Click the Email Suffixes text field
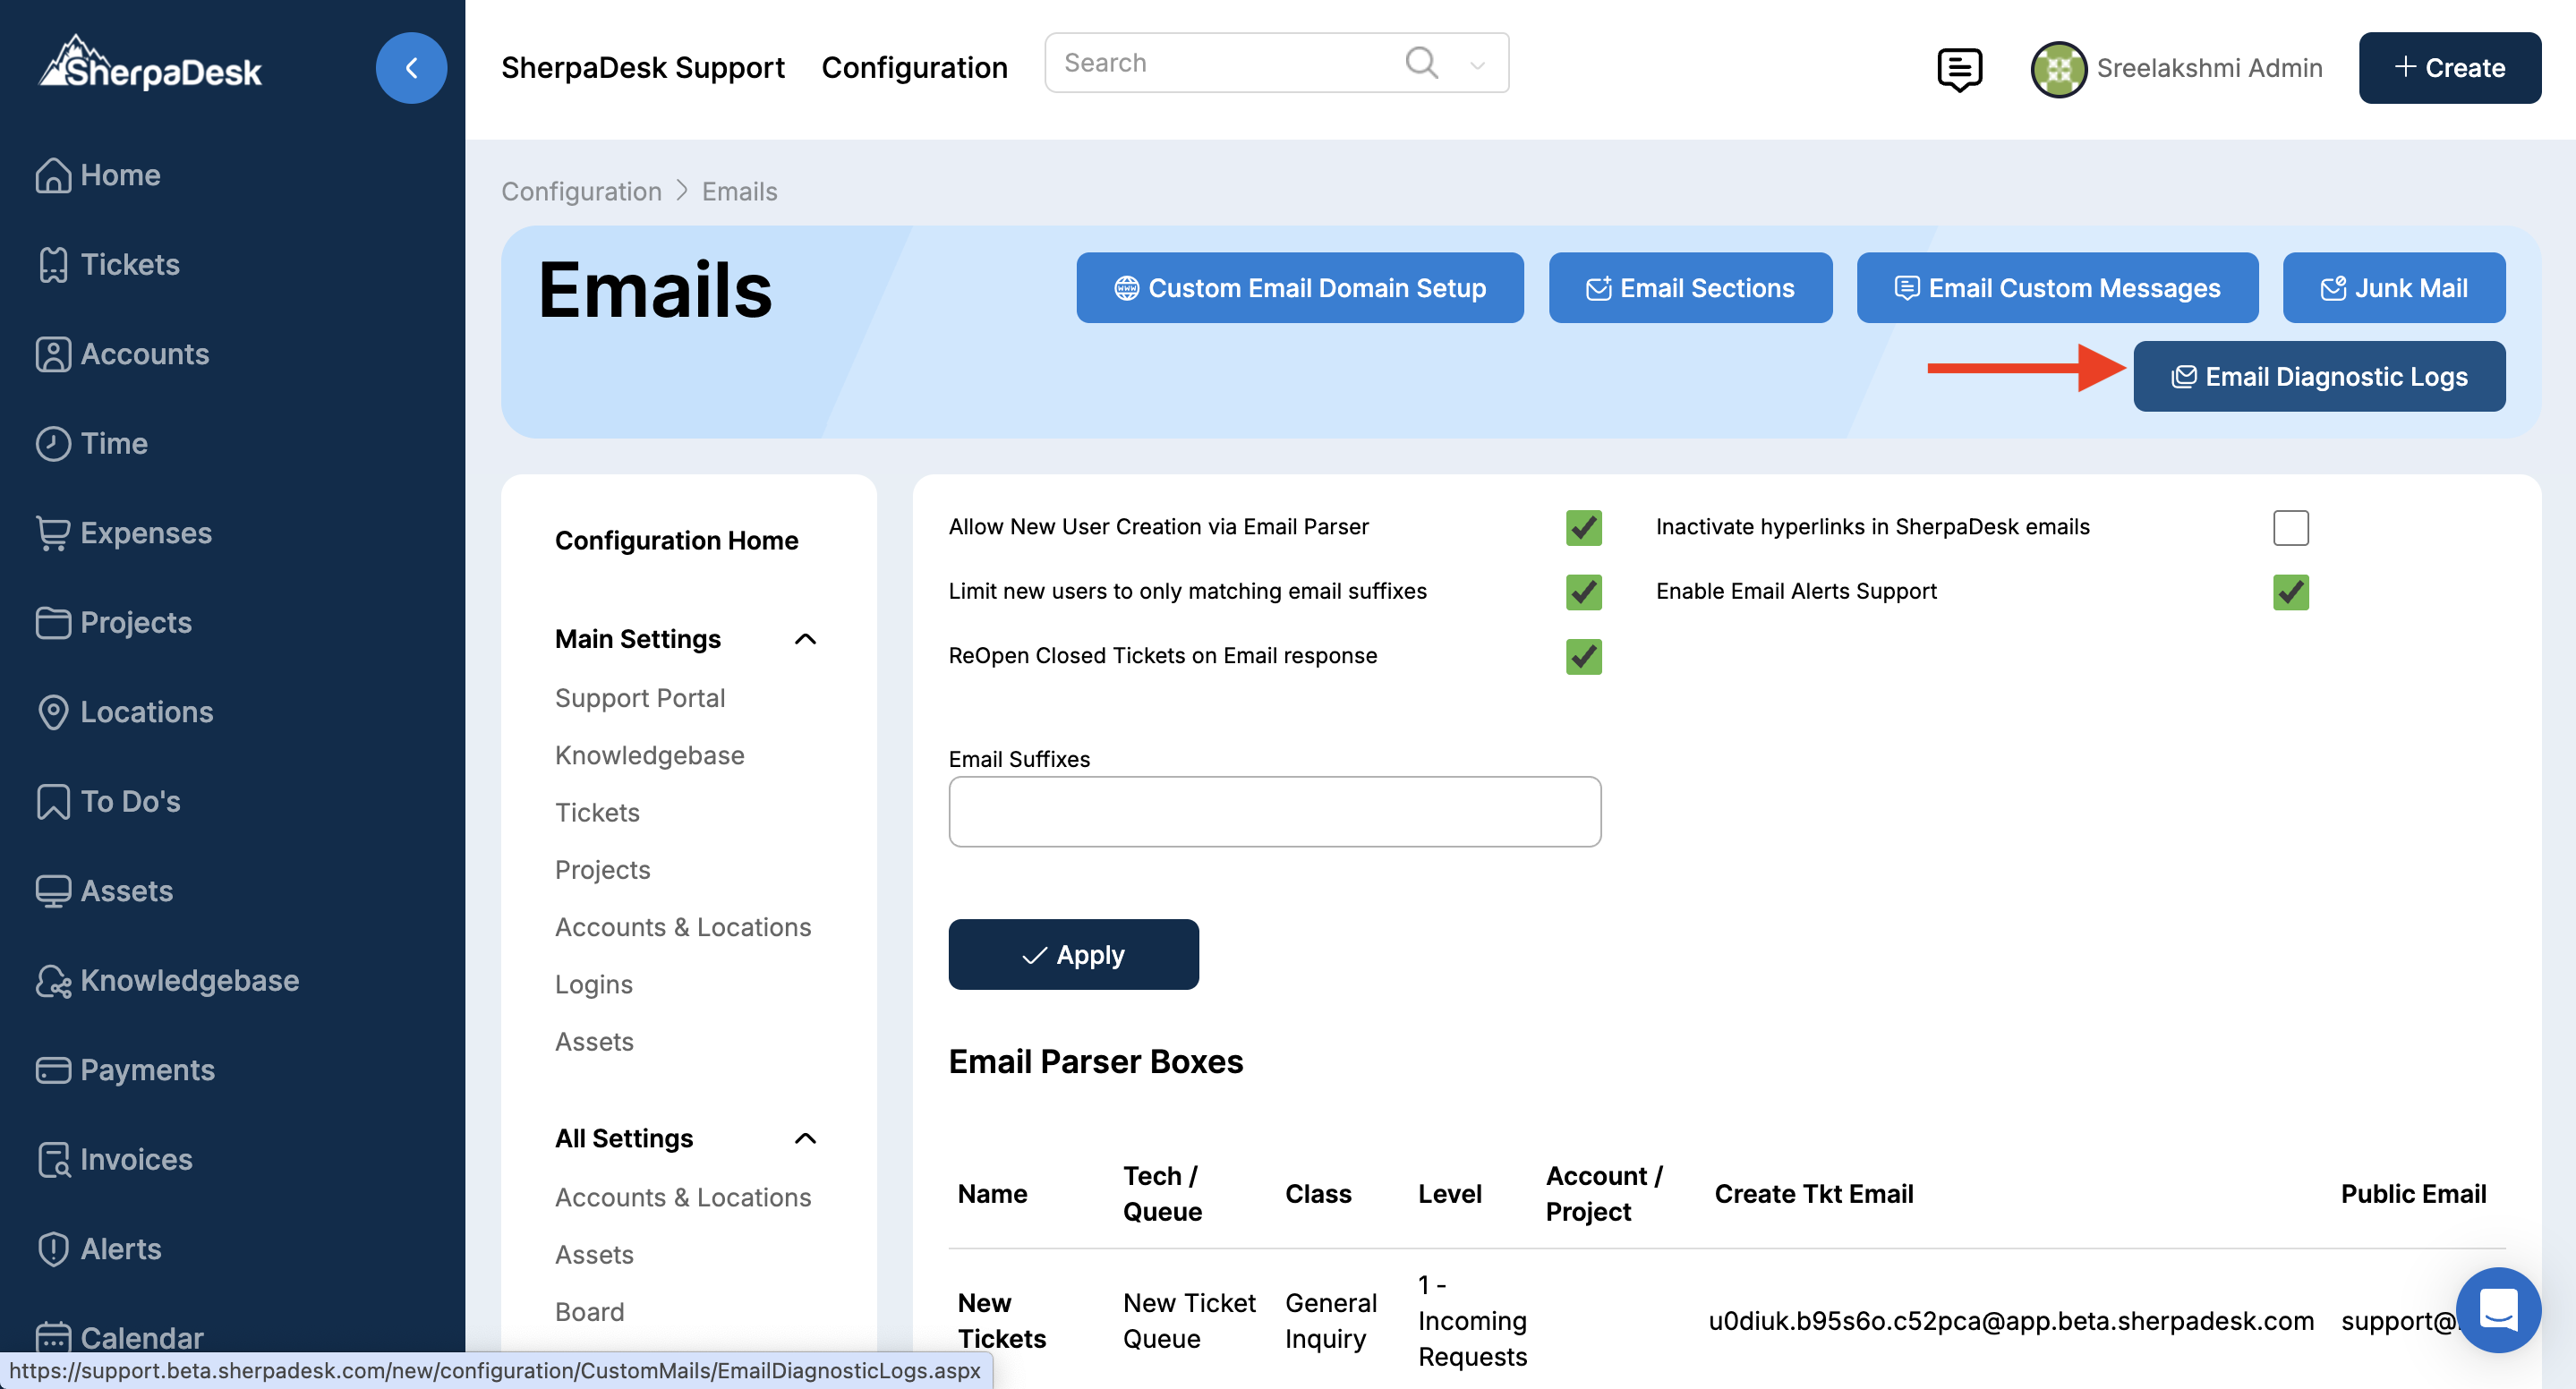 [x=1274, y=811]
